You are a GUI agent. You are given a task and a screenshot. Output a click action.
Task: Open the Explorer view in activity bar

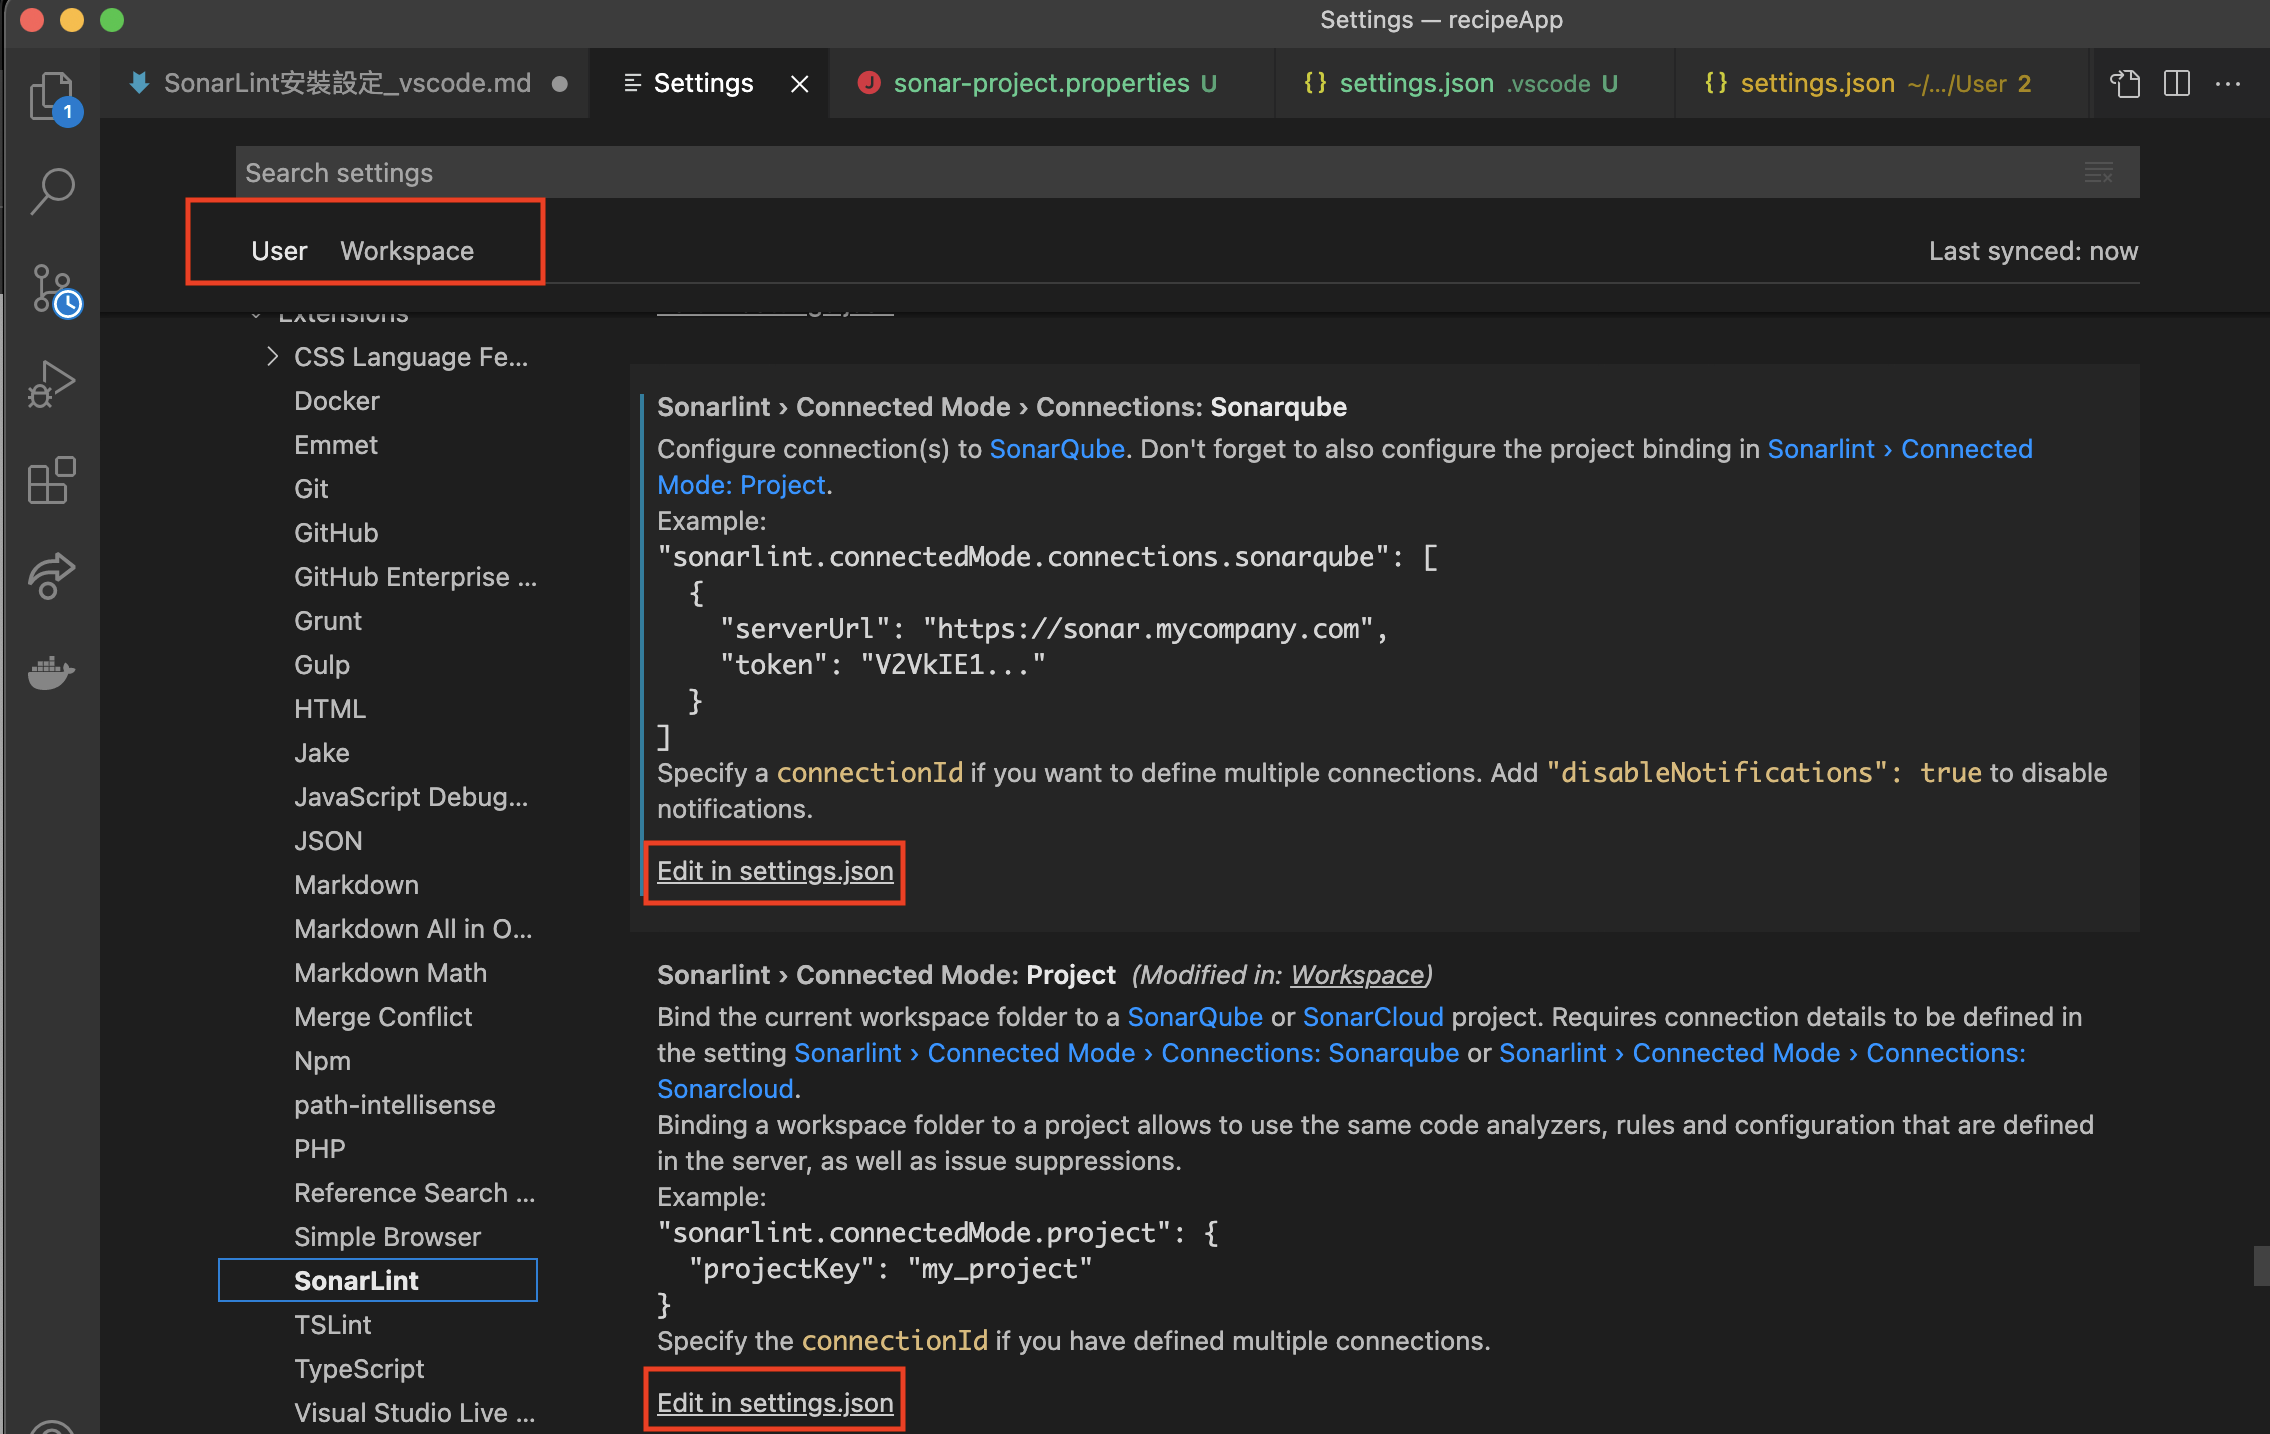click(x=52, y=97)
